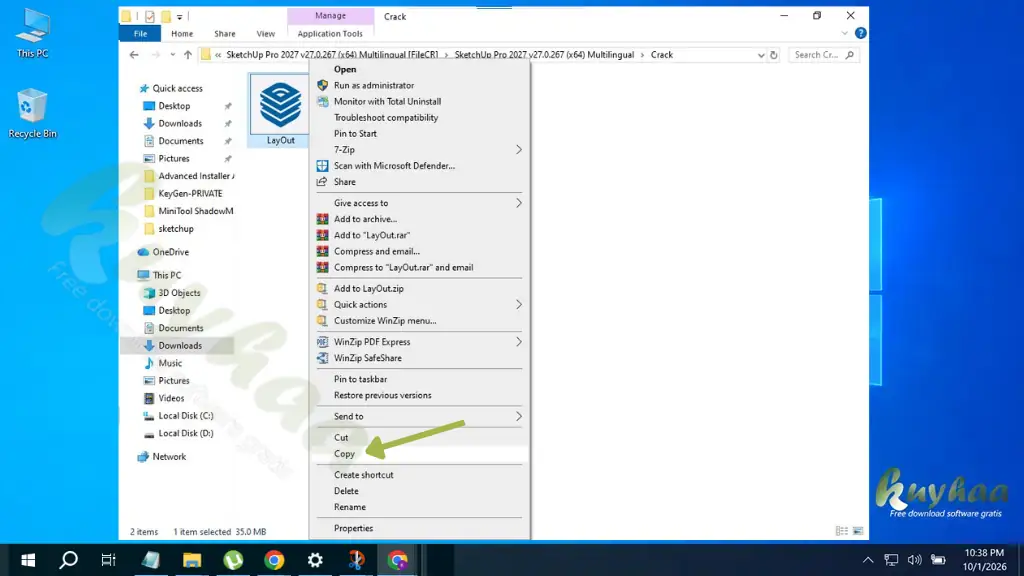Click Run as administrator shield icon

(x=323, y=86)
